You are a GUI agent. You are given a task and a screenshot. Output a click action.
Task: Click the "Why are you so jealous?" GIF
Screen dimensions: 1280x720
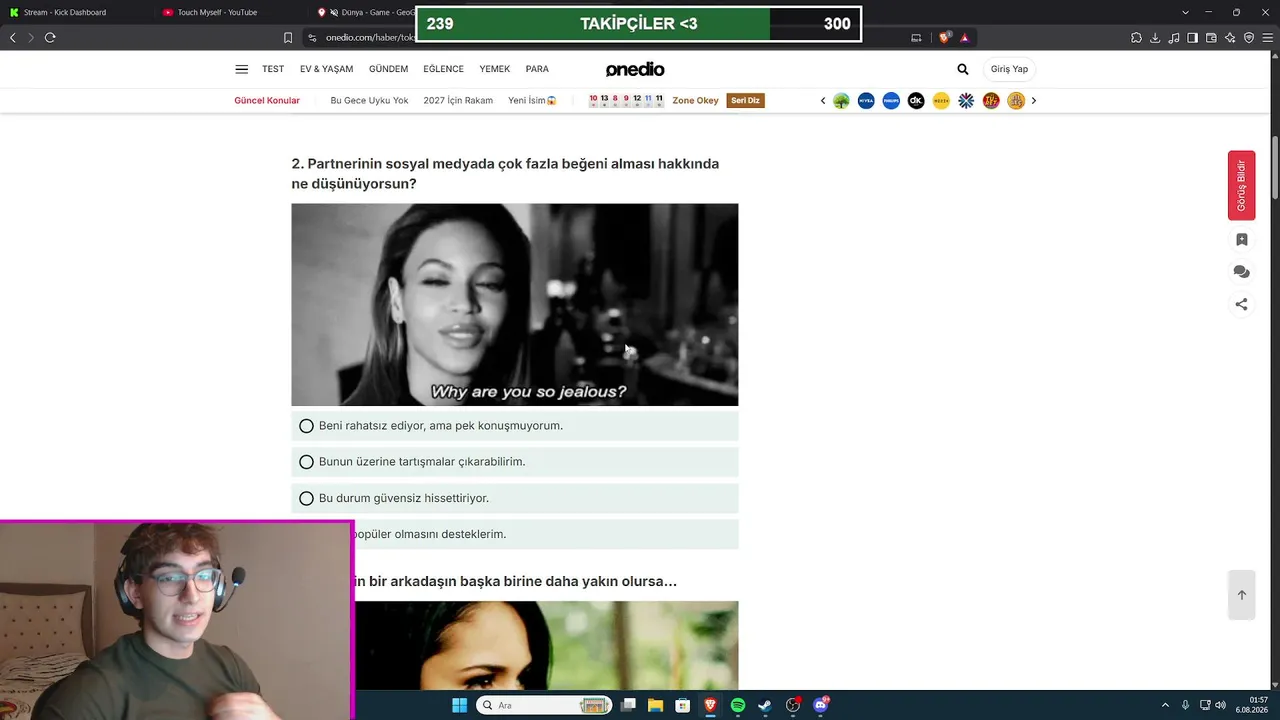click(x=515, y=305)
